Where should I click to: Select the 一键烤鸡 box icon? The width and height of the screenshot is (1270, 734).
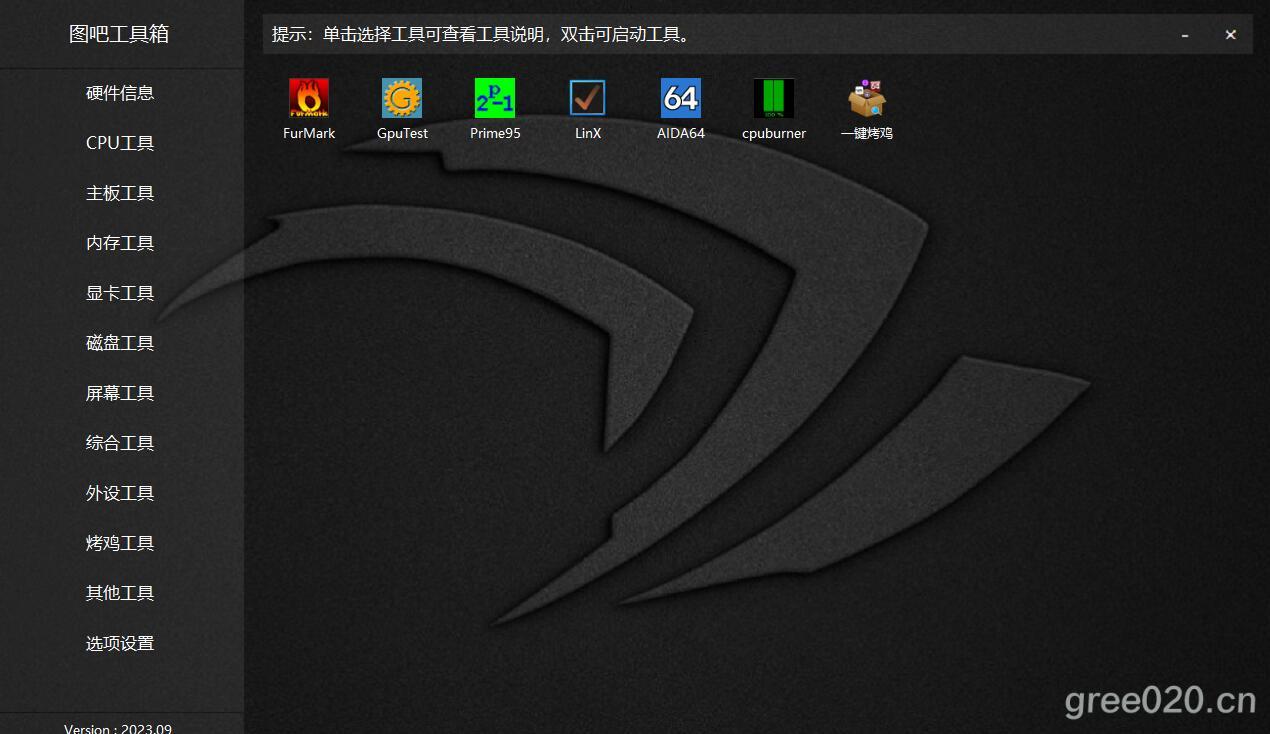[x=866, y=98]
